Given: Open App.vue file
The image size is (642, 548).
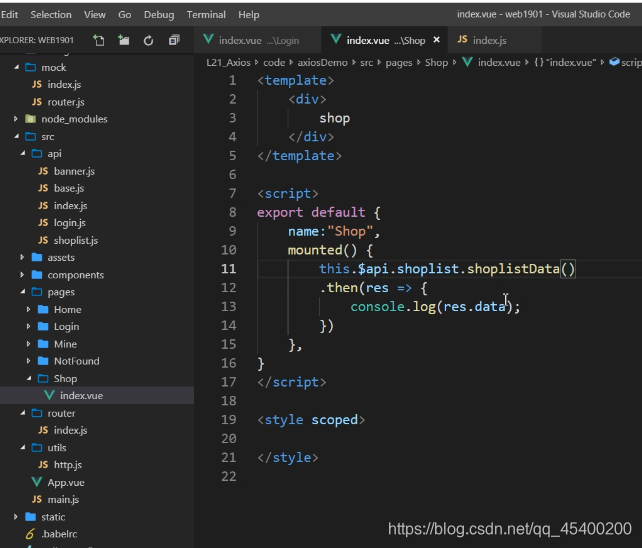Looking at the screenshot, I should pos(66,482).
